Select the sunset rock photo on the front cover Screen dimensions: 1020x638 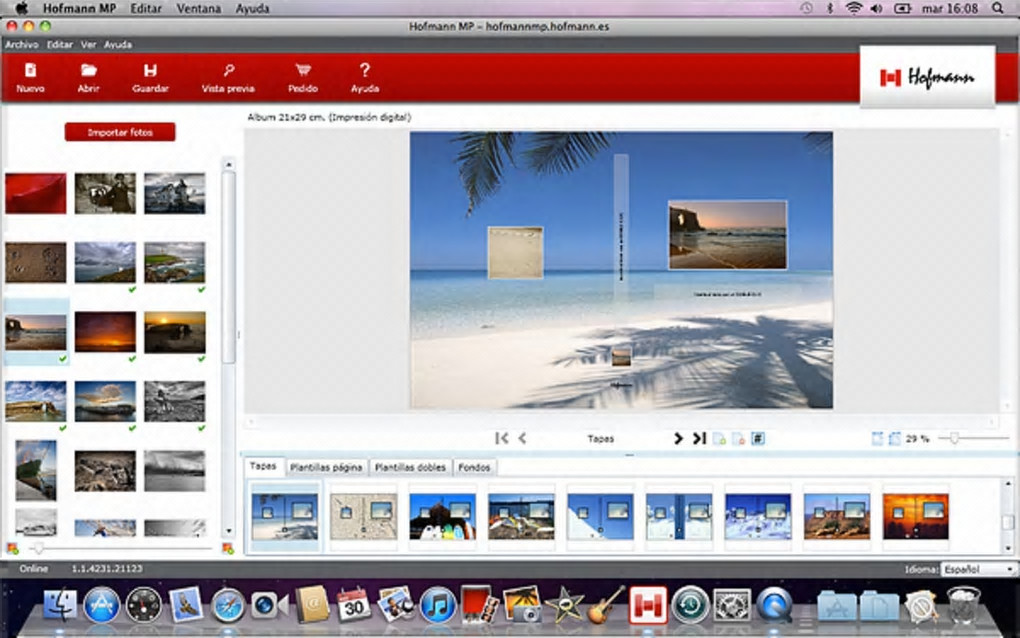727,235
